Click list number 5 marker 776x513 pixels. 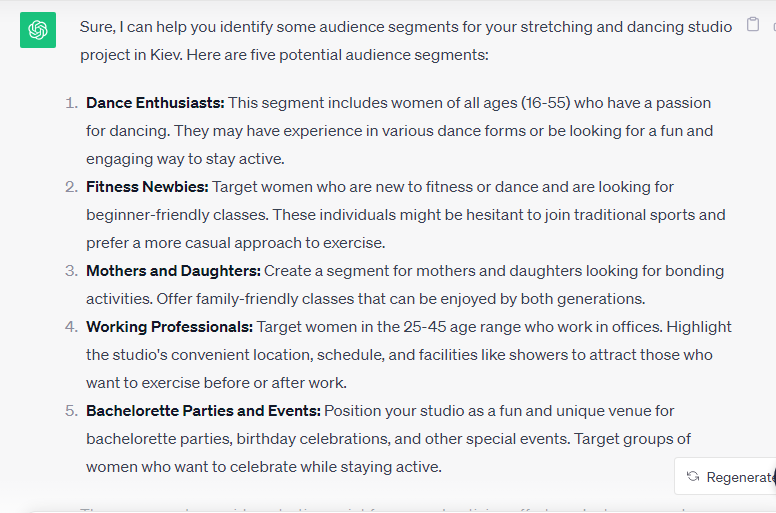[x=72, y=411]
